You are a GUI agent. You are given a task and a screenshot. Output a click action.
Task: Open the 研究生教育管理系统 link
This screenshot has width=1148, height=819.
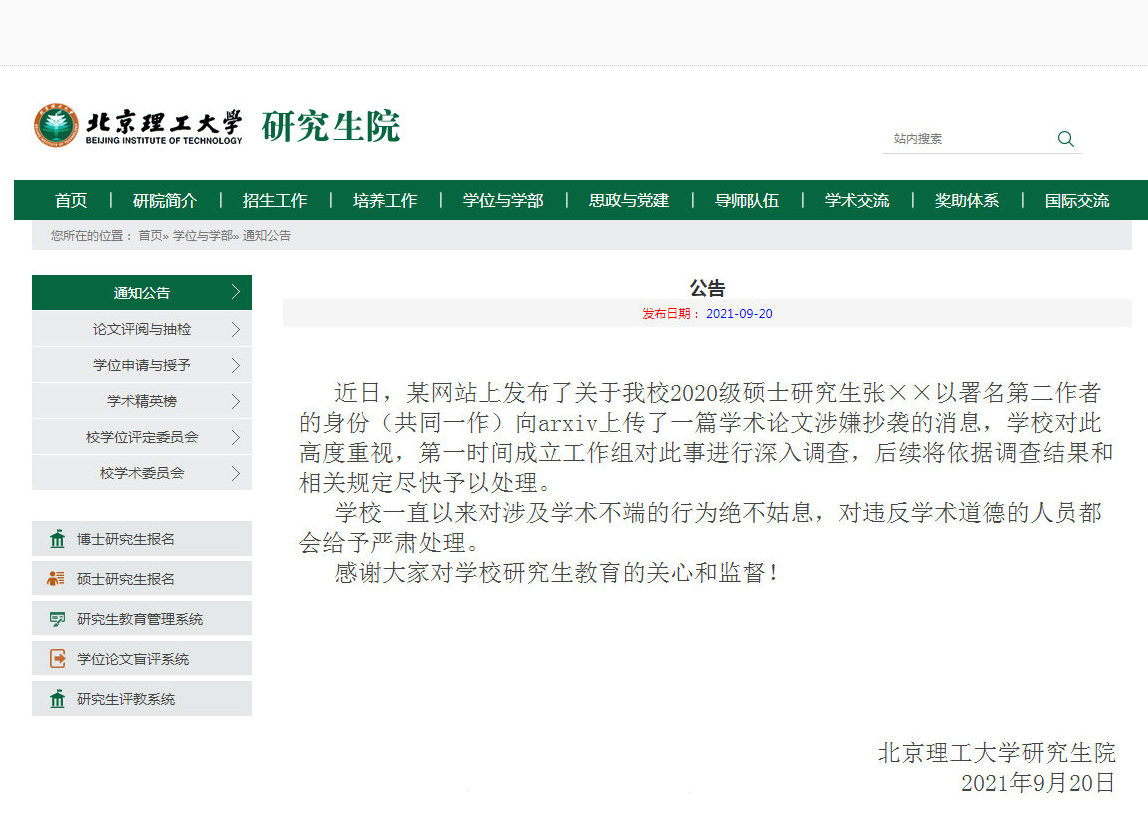[x=142, y=618]
